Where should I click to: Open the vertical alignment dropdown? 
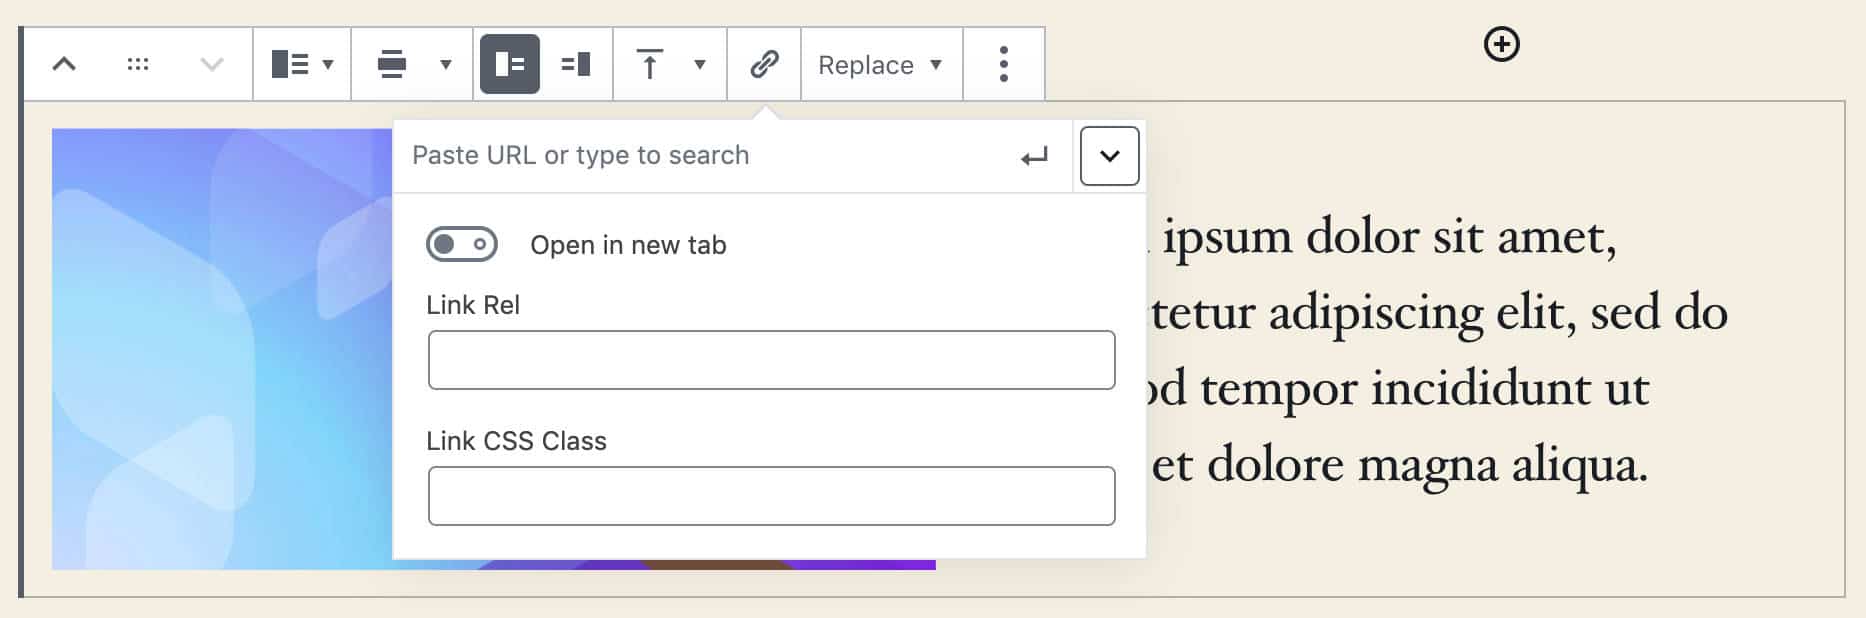[x=670, y=65]
